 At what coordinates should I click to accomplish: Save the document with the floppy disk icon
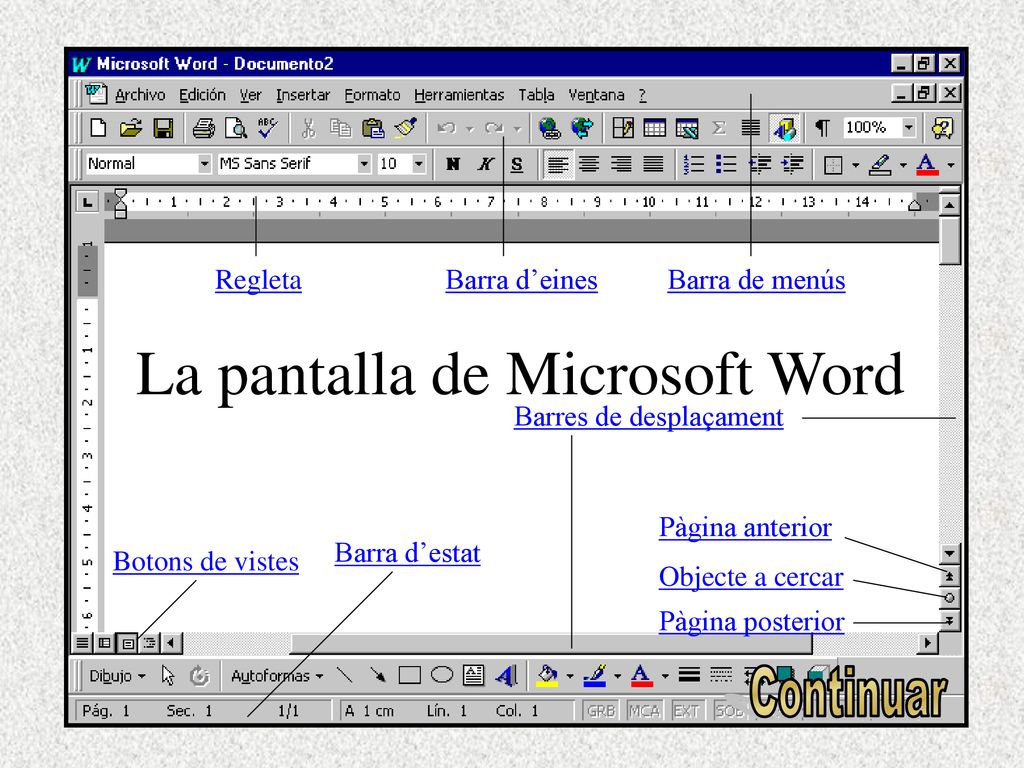coord(163,128)
